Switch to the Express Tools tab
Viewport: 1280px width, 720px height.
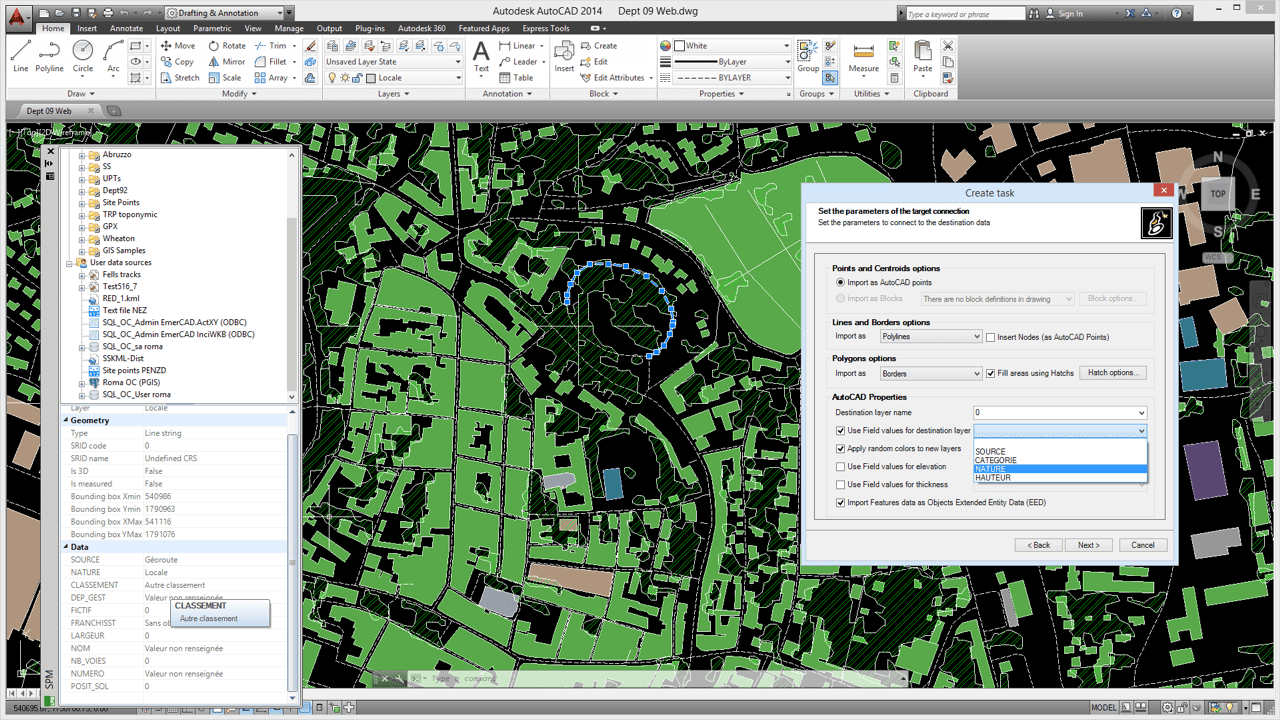546,28
